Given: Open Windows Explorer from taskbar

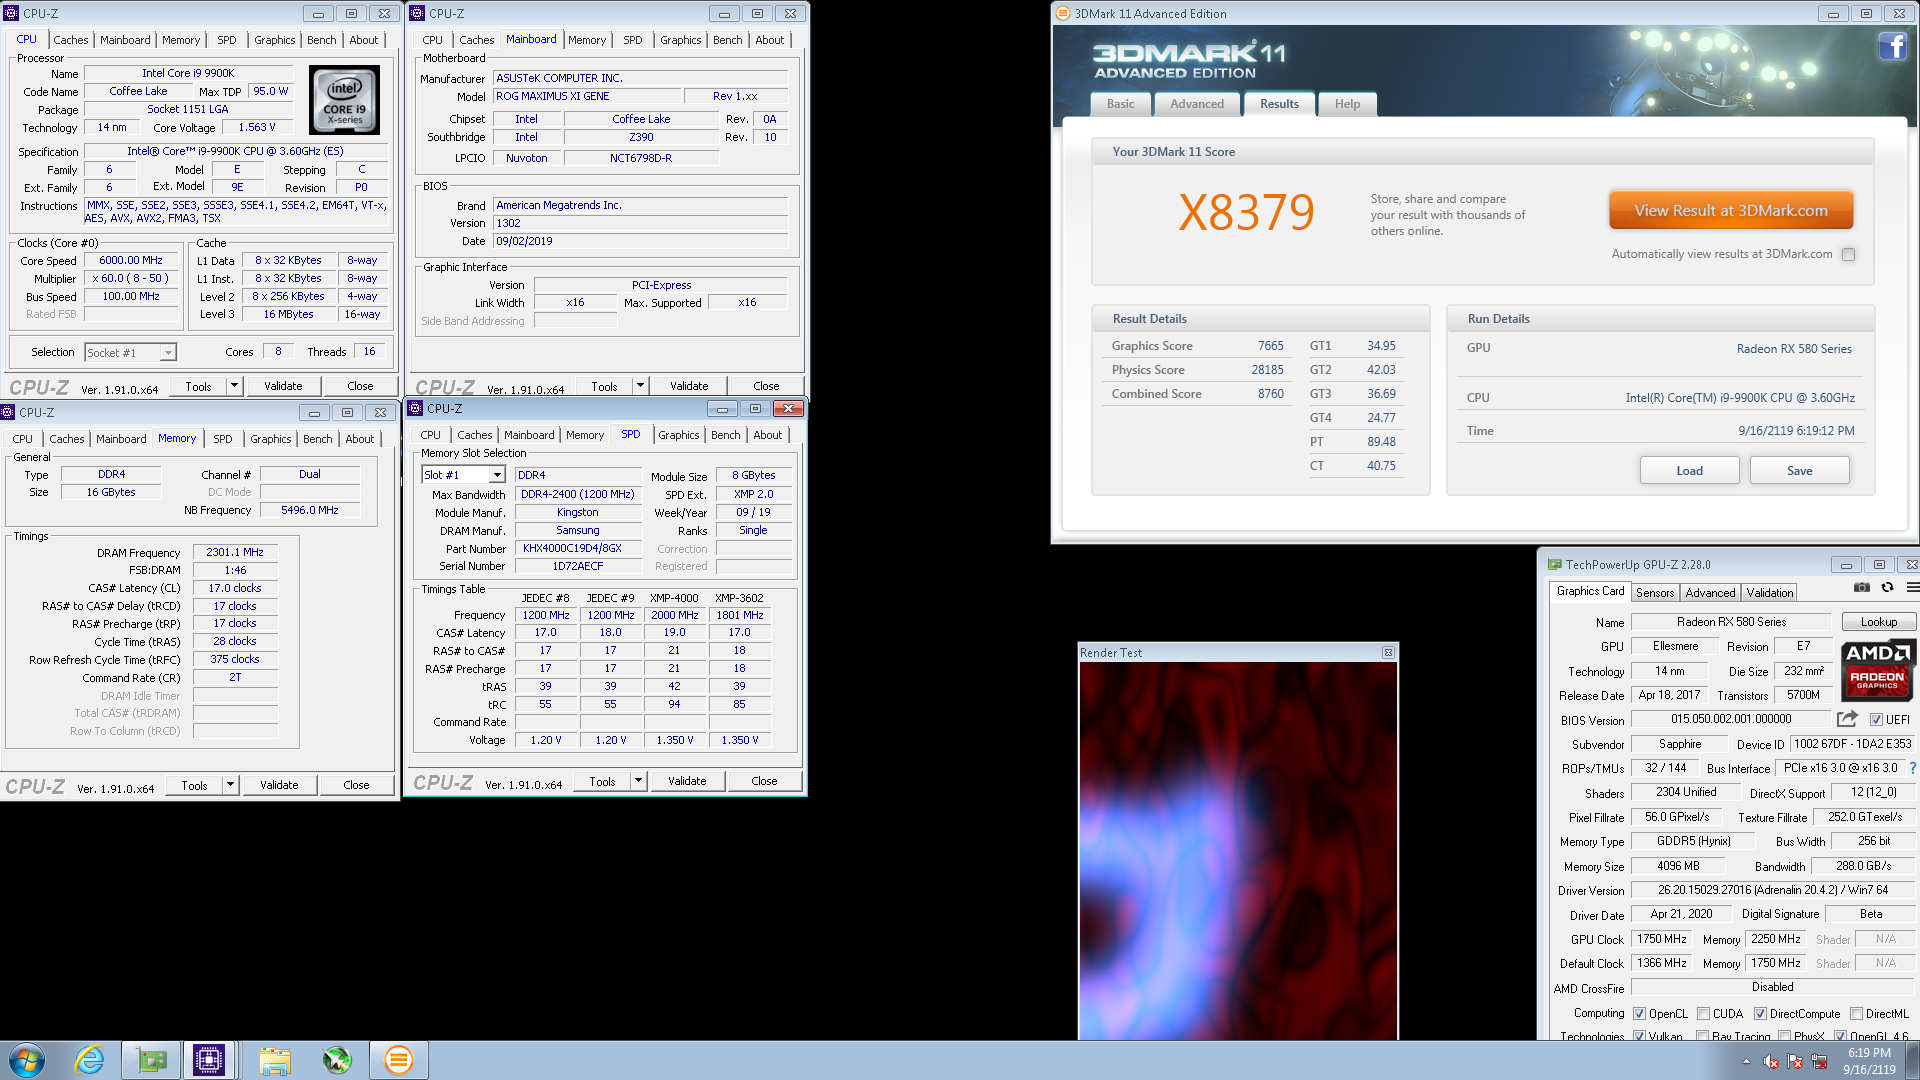Looking at the screenshot, I should point(274,1060).
